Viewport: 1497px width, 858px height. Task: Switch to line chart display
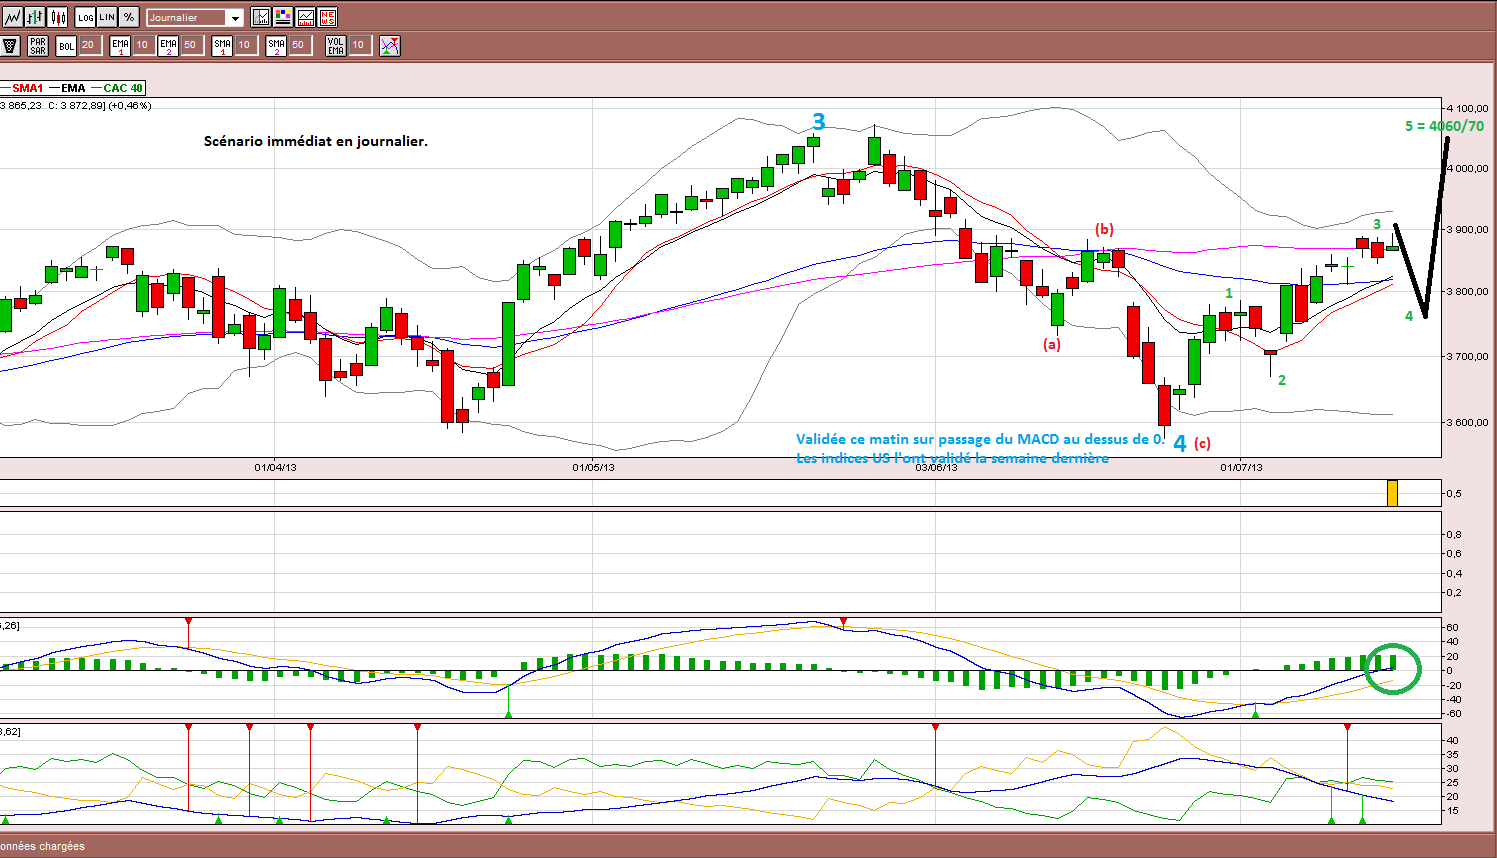13,17
